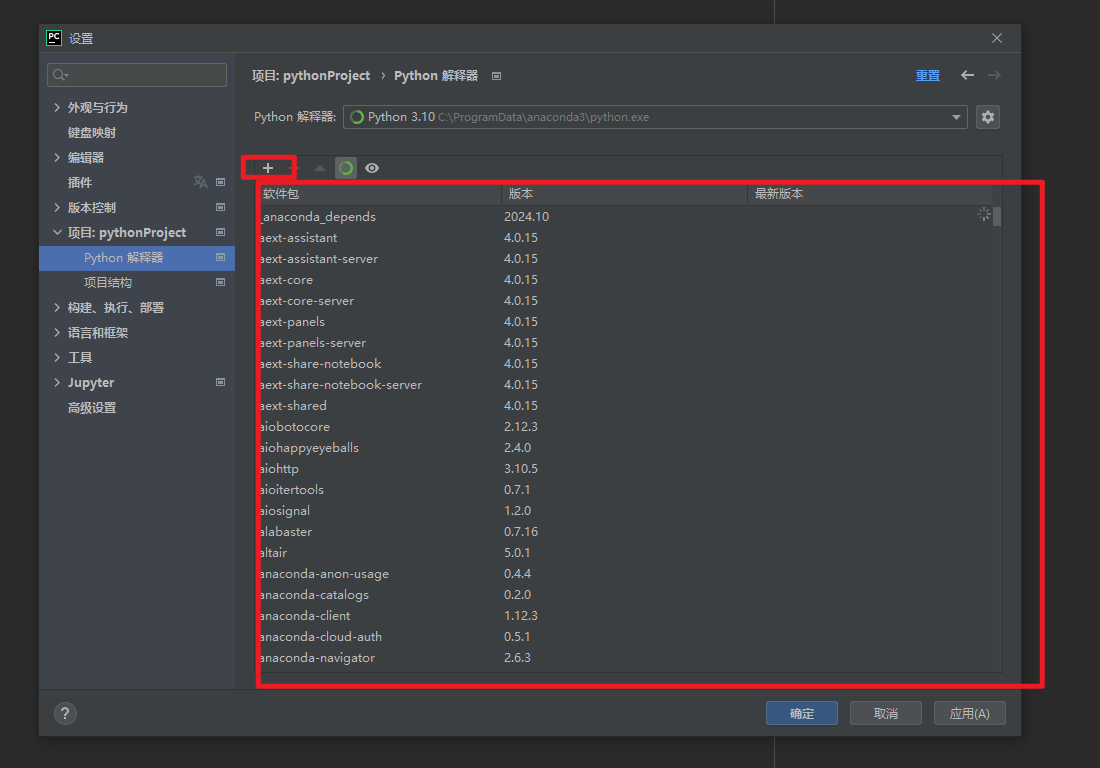This screenshot has width=1100, height=768.
Task: Select the anaconda-client package row
Action: coord(624,616)
